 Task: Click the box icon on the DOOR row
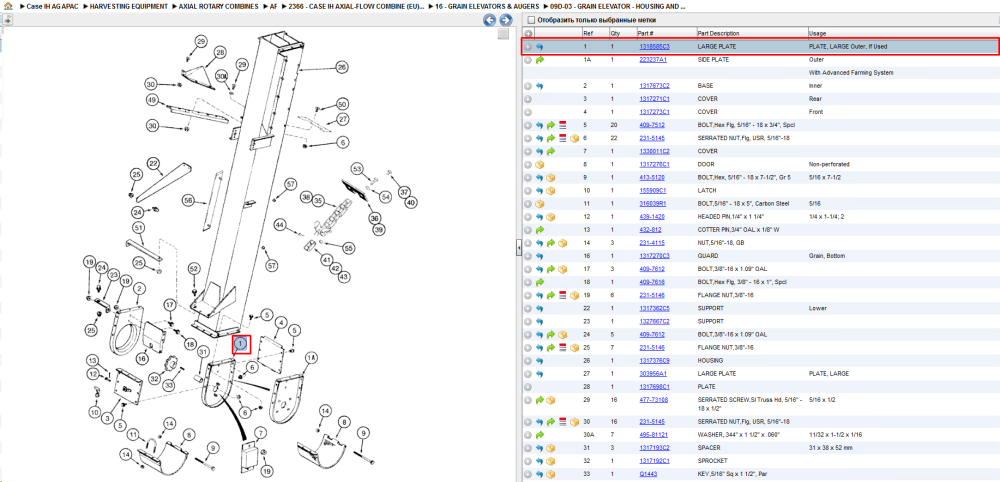(x=540, y=164)
